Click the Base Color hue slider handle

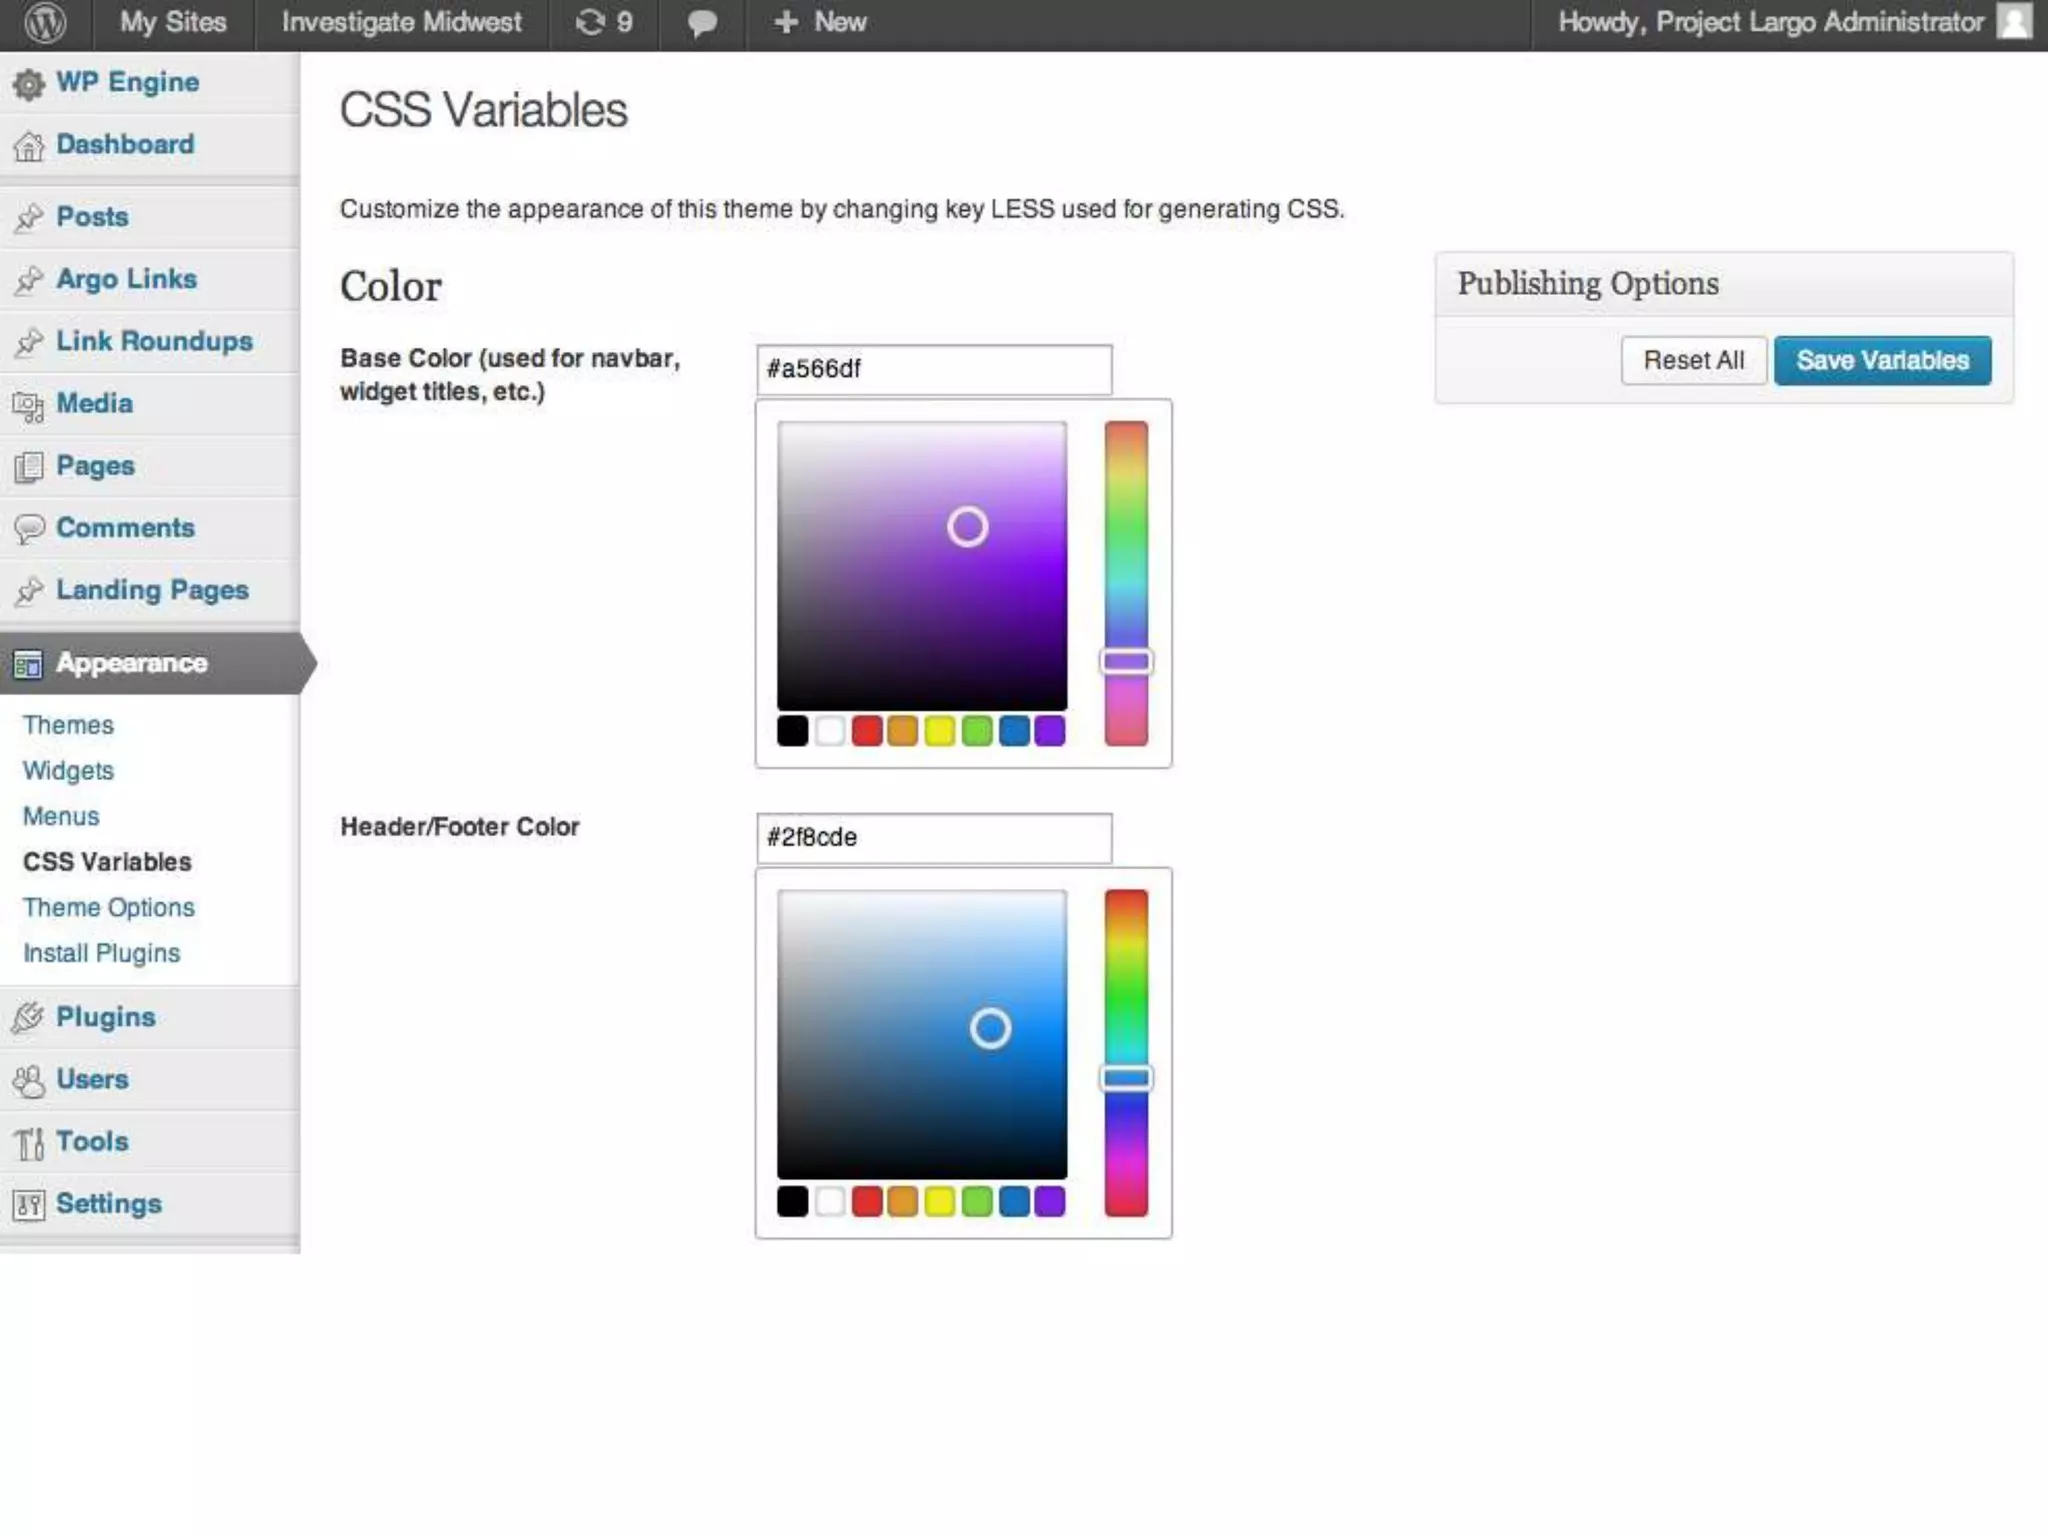[1126, 661]
